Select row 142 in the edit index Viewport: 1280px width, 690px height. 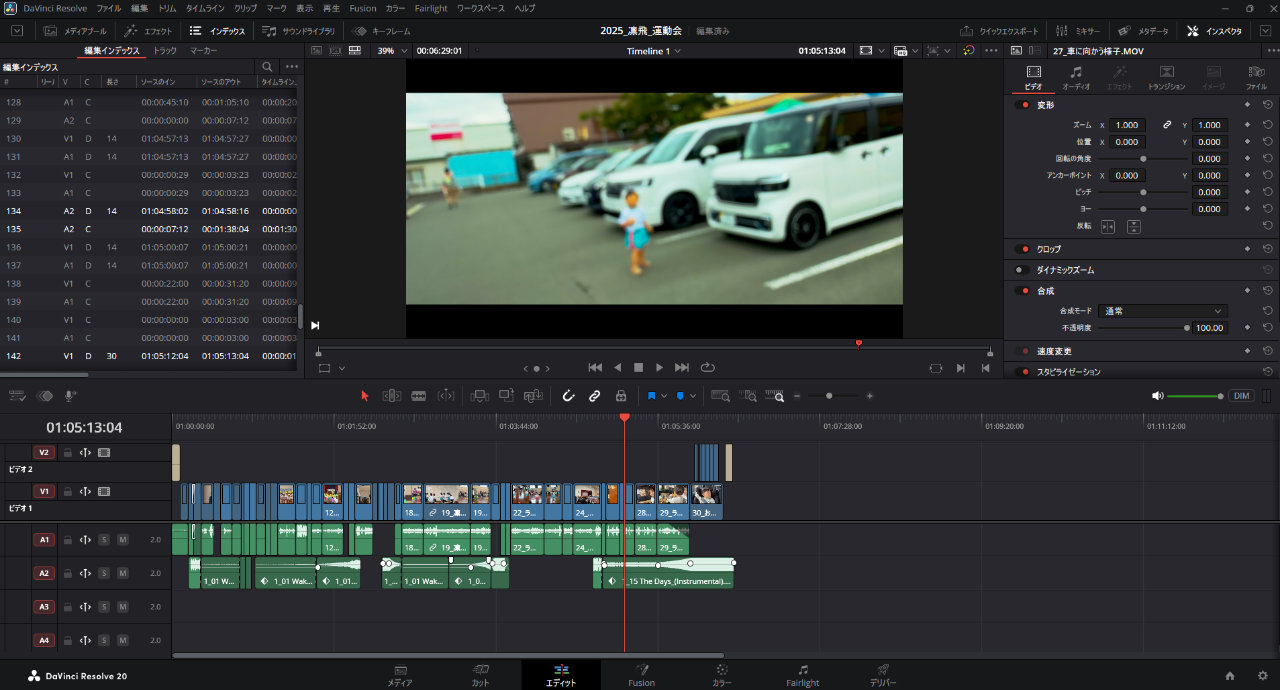pyautogui.click(x=150, y=356)
